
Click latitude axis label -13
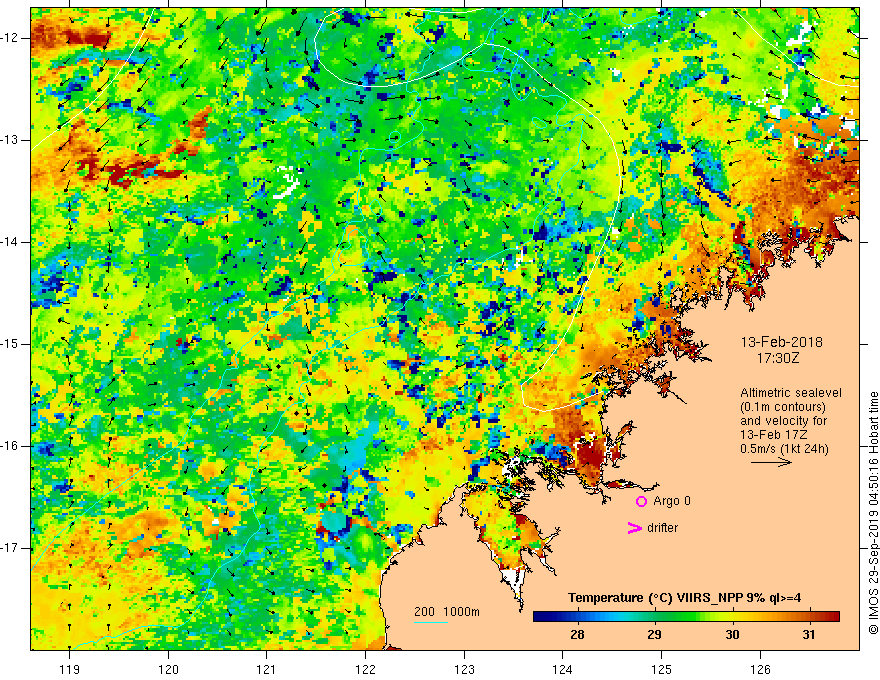[x=10, y=140]
